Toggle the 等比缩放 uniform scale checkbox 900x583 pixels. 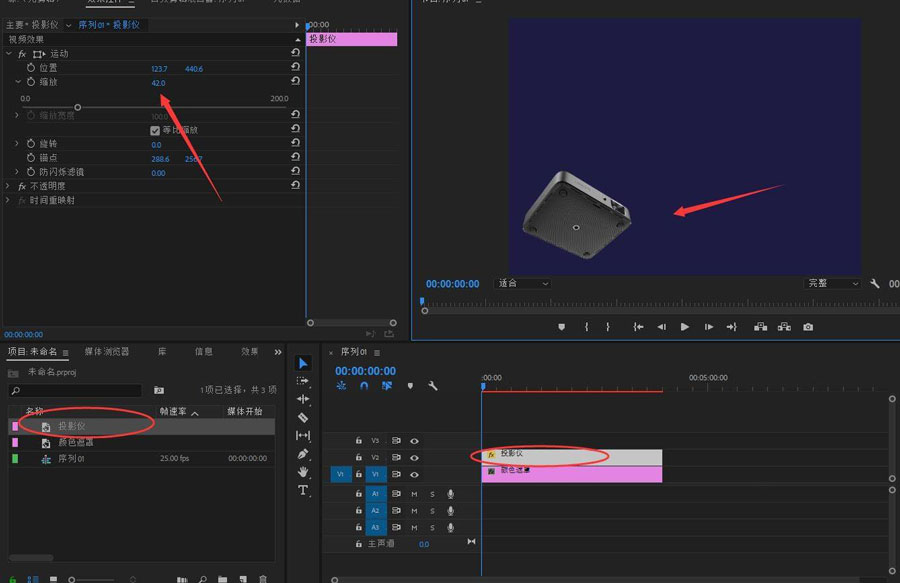[155, 130]
